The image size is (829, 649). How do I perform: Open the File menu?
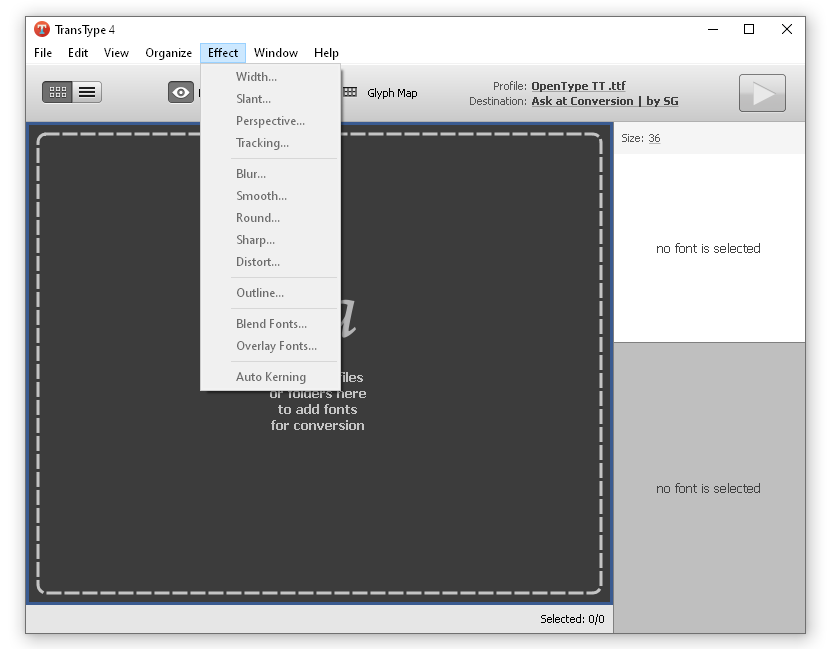pyautogui.click(x=43, y=53)
